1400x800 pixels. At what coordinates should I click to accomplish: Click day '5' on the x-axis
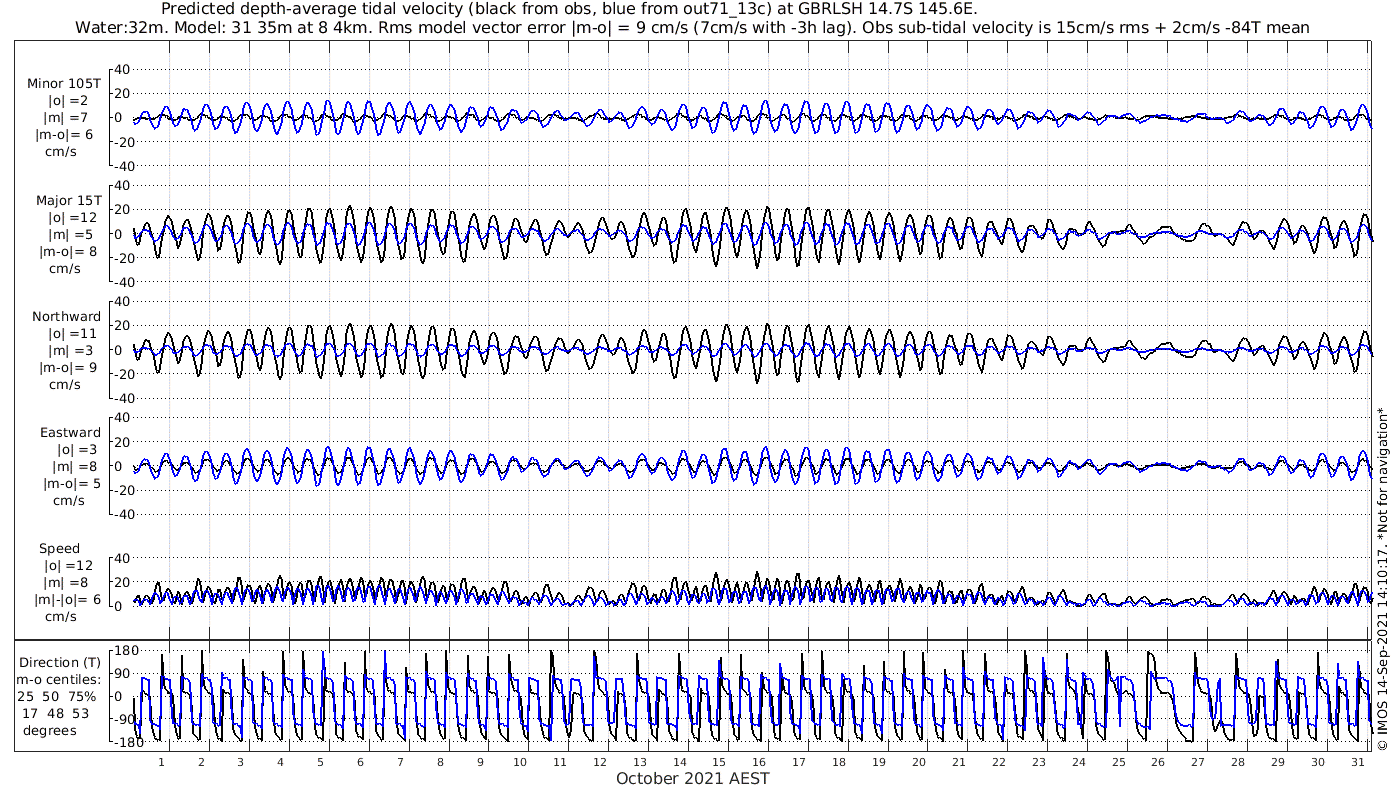click(x=320, y=762)
